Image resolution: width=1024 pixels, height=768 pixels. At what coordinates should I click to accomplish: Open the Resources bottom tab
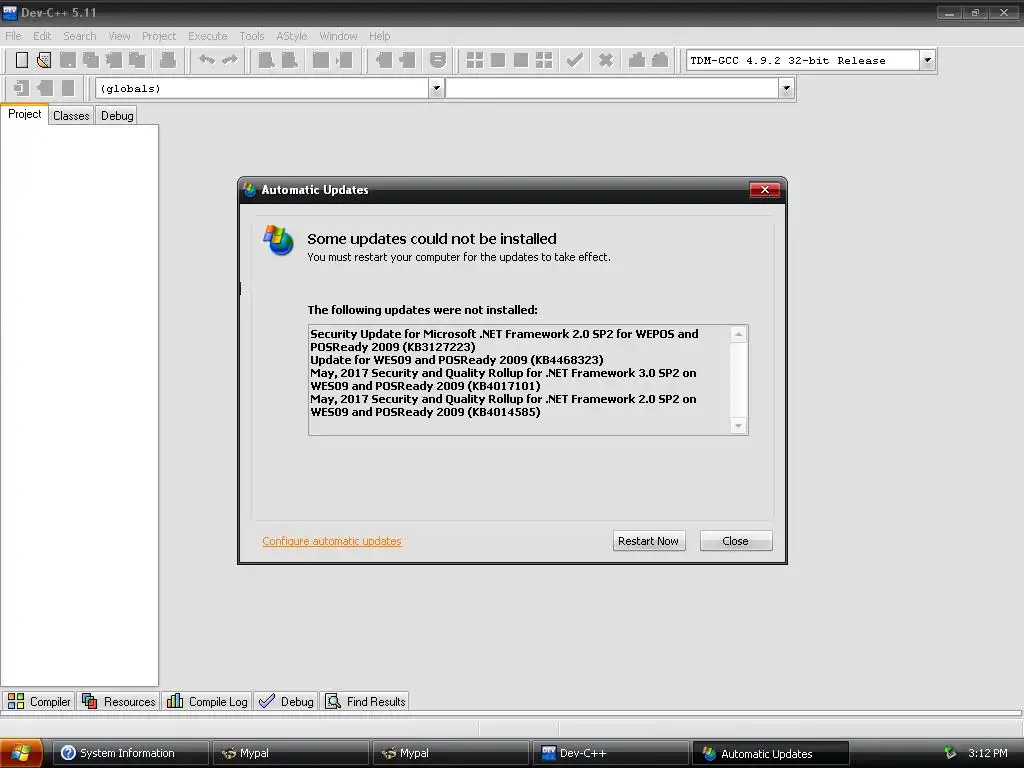click(119, 701)
